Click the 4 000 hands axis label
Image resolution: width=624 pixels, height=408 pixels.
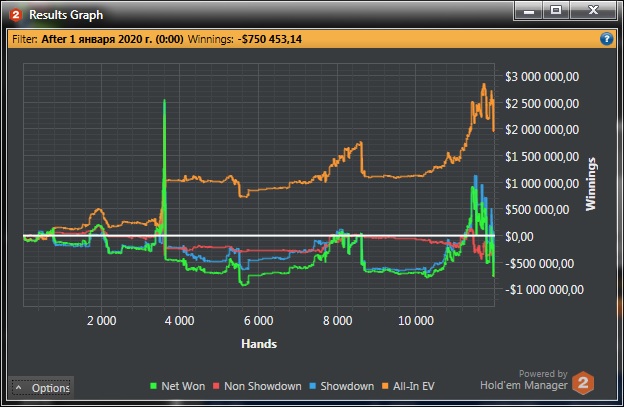(x=179, y=321)
